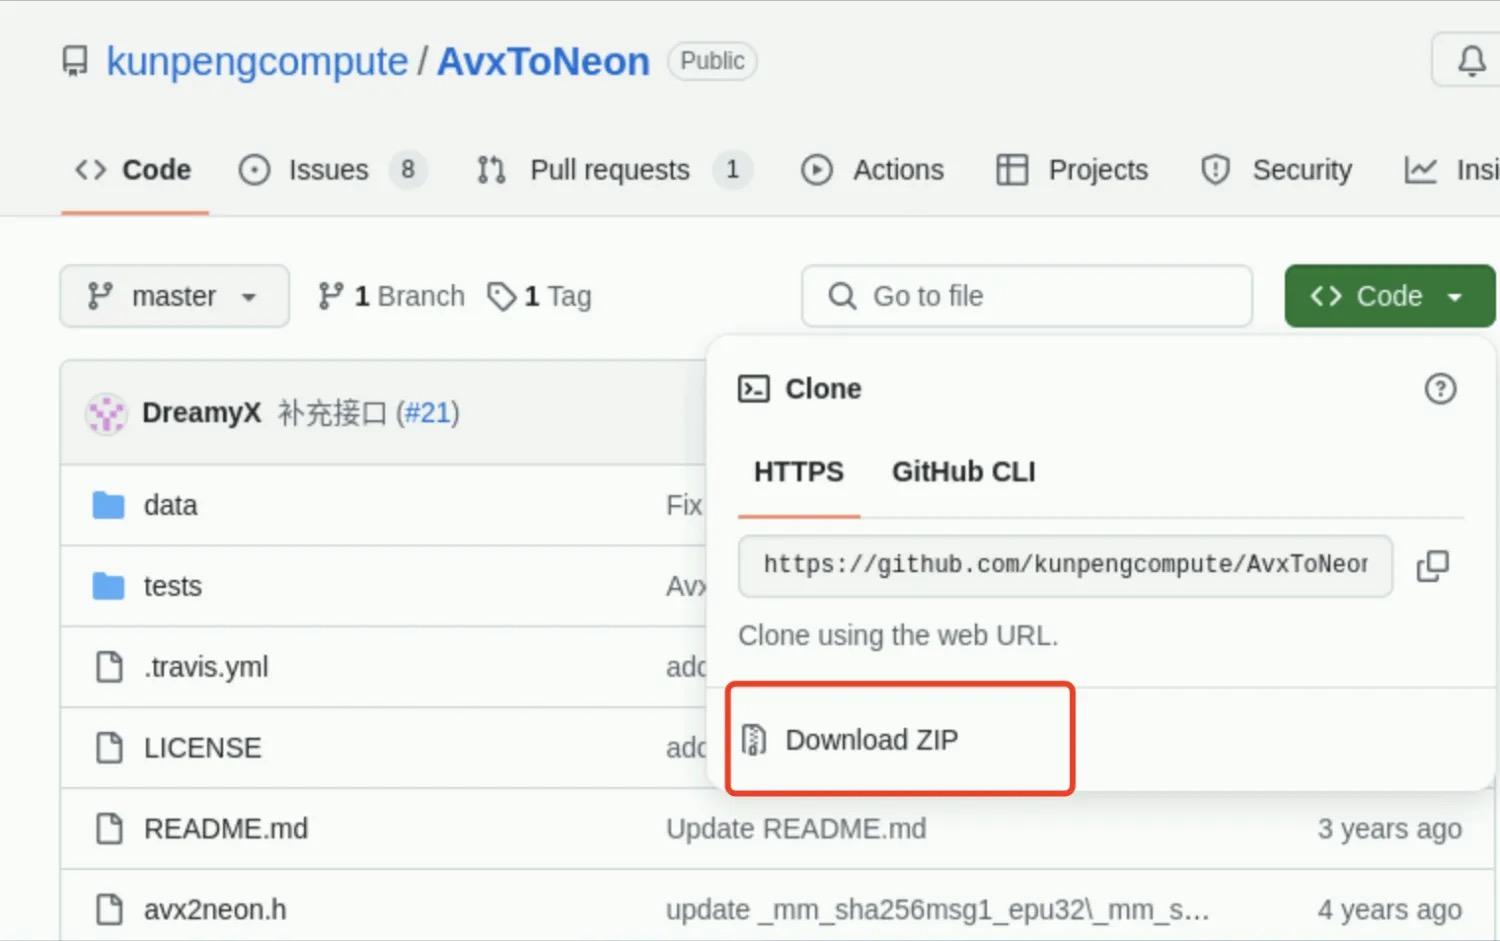The width and height of the screenshot is (1500, 941).
Task: Click the Issues count badge 8
Action: click(x=408, y=170)
